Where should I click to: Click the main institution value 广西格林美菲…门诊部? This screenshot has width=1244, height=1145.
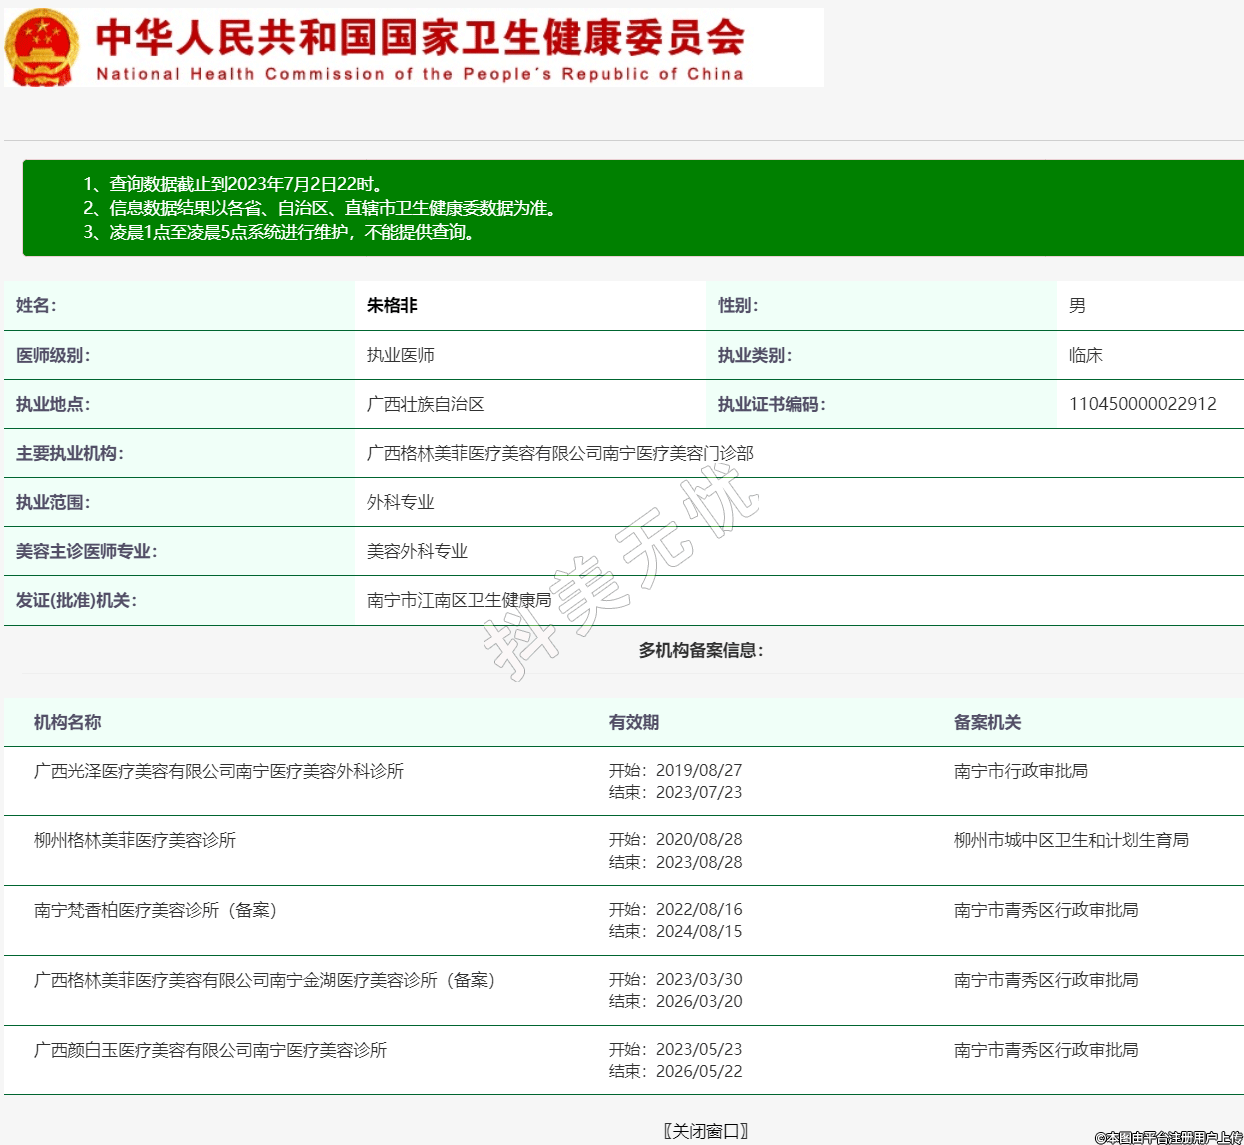(x=560, y=453)
